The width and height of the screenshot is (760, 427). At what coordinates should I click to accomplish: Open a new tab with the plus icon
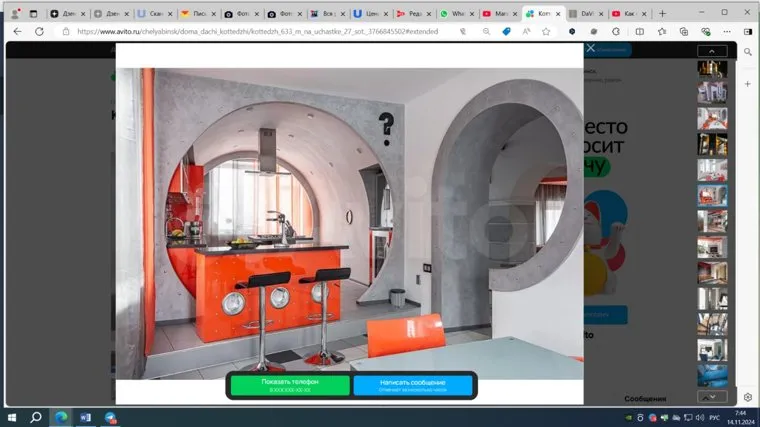pos(662,14)
